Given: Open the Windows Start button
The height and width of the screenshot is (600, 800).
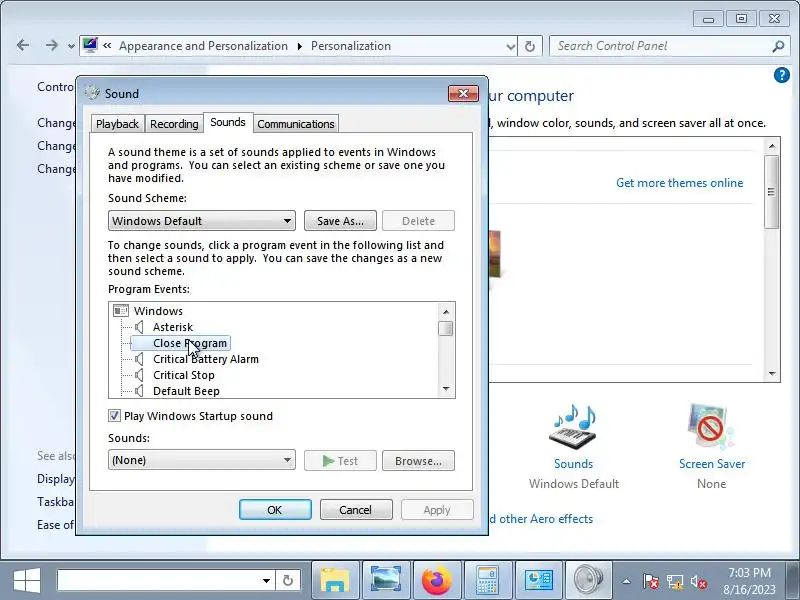Looking at the screenshot, I should coord(27,581).
